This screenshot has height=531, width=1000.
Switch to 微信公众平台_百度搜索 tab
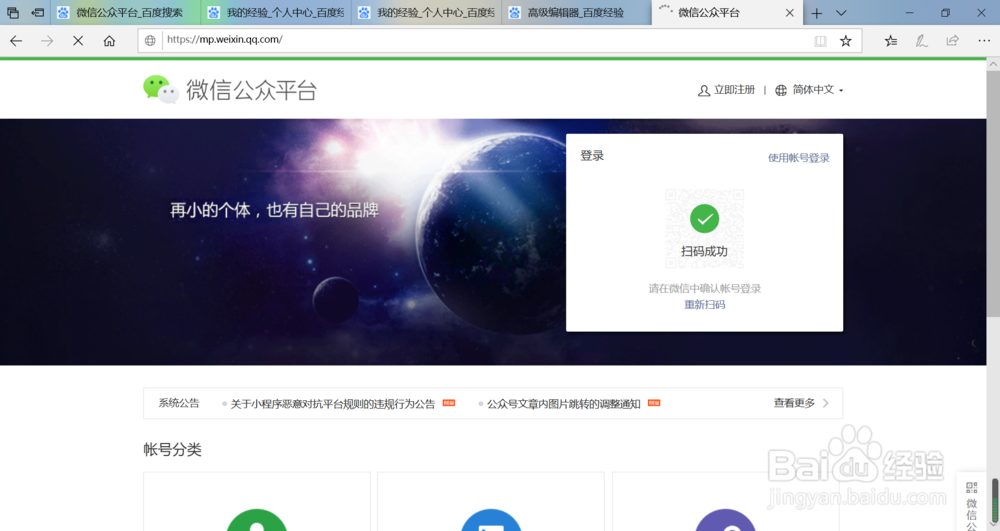click(126, 13)
